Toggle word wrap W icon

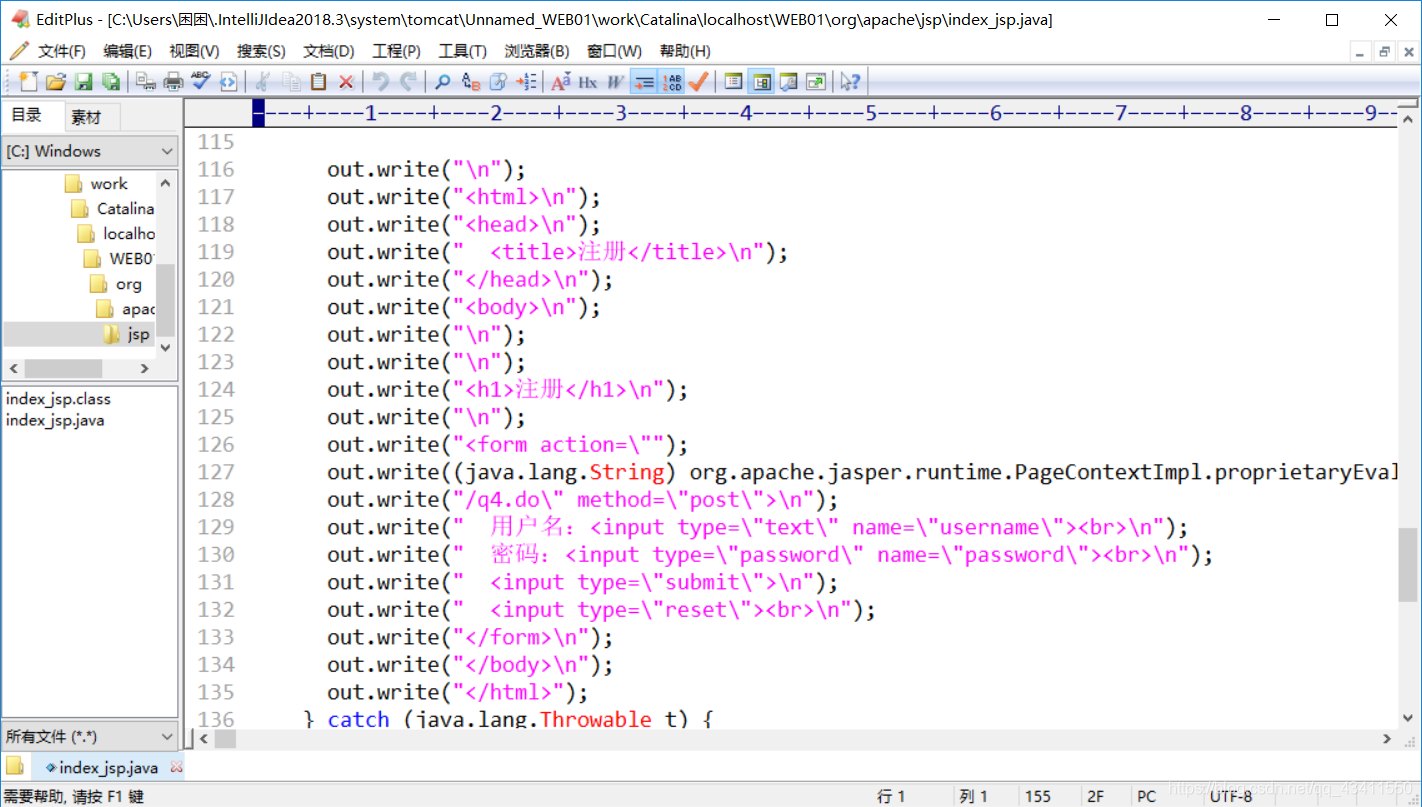coord(615,82)
